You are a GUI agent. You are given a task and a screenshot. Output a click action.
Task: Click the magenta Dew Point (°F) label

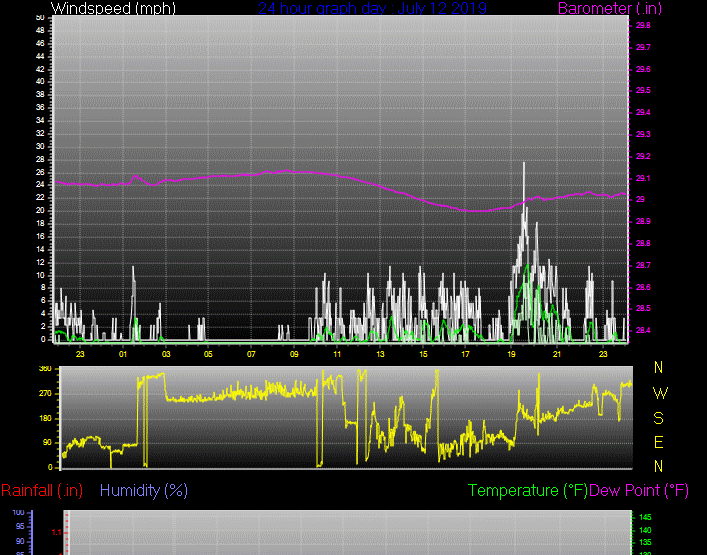[640, 490]
